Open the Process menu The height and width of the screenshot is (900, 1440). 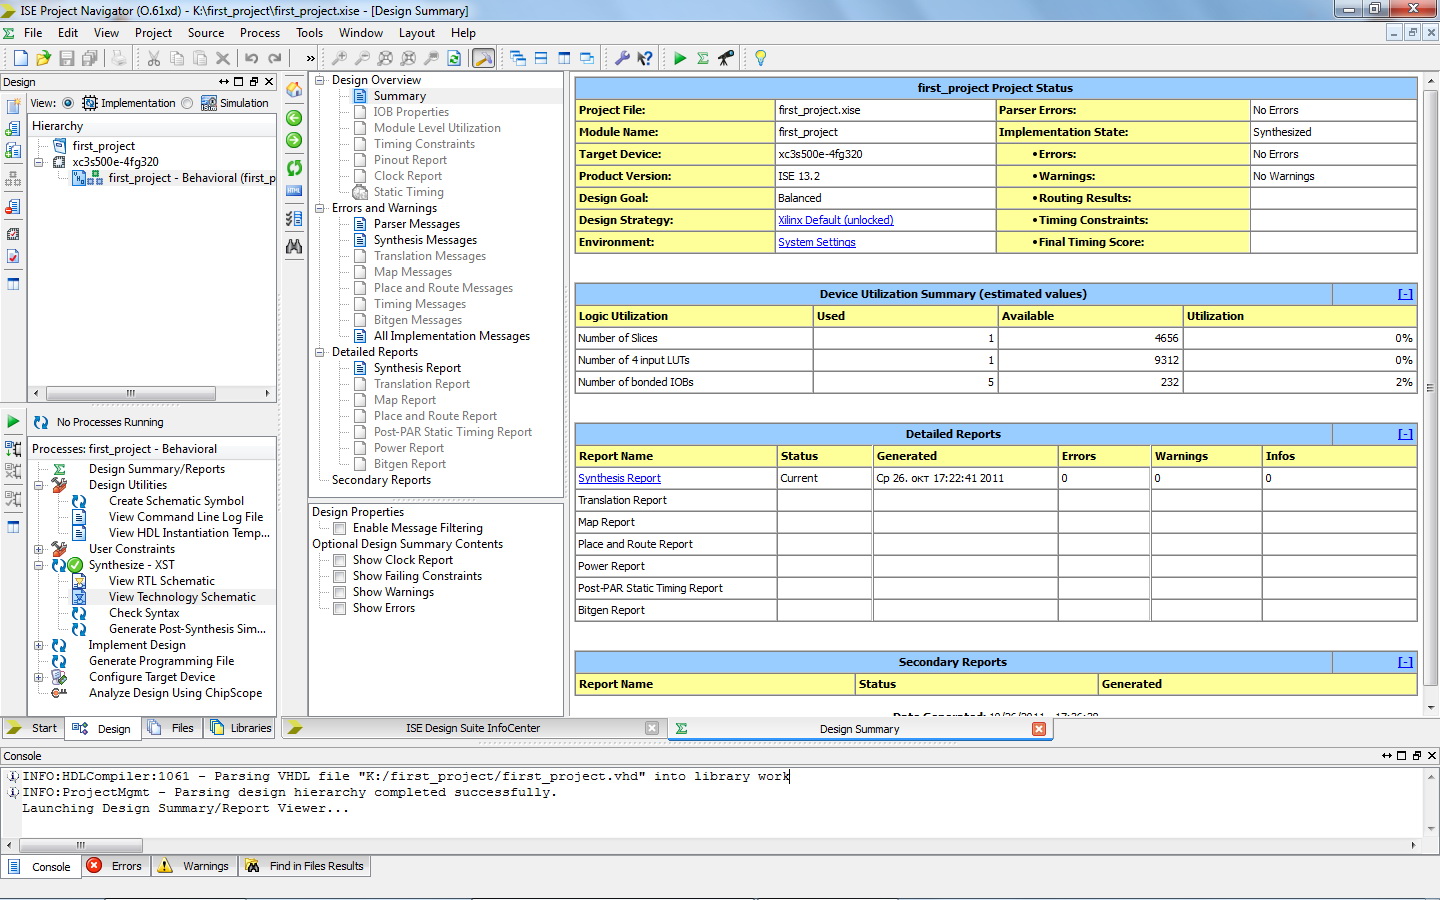(x=260, y=33)
